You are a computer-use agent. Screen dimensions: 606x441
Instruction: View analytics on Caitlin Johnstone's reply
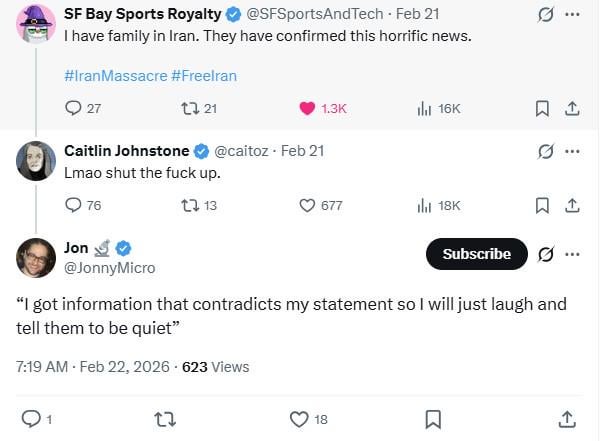tap(424, 205)
